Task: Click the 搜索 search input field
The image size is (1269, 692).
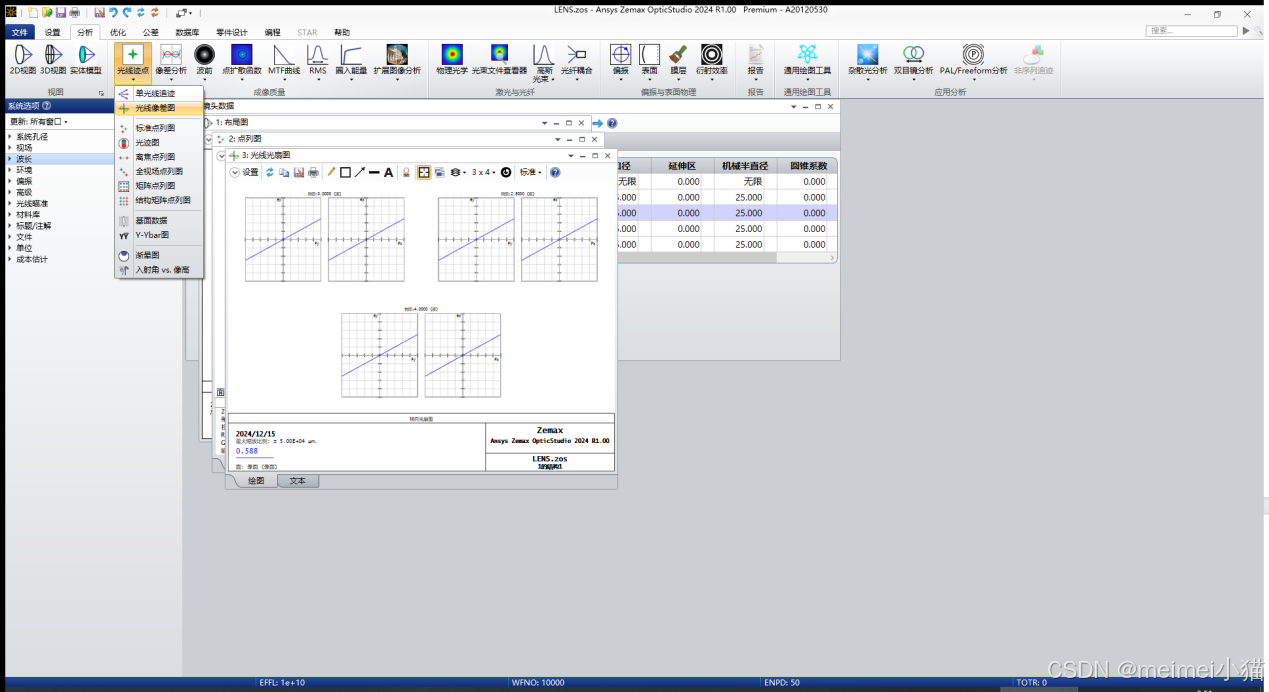Action: [x=1191, y=31]
